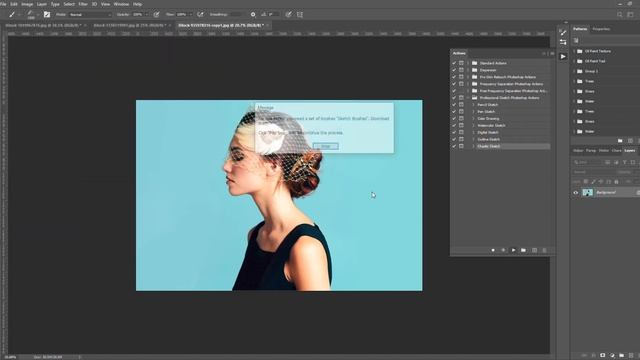Click the begin recording icon in Actions
This screenshot has height=360, width=640.
click(x=503, y=250)
